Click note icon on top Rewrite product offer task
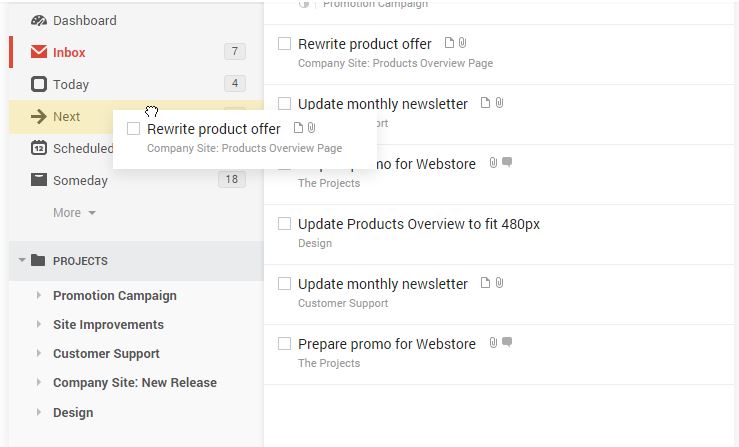 click(x=449, y=43)
